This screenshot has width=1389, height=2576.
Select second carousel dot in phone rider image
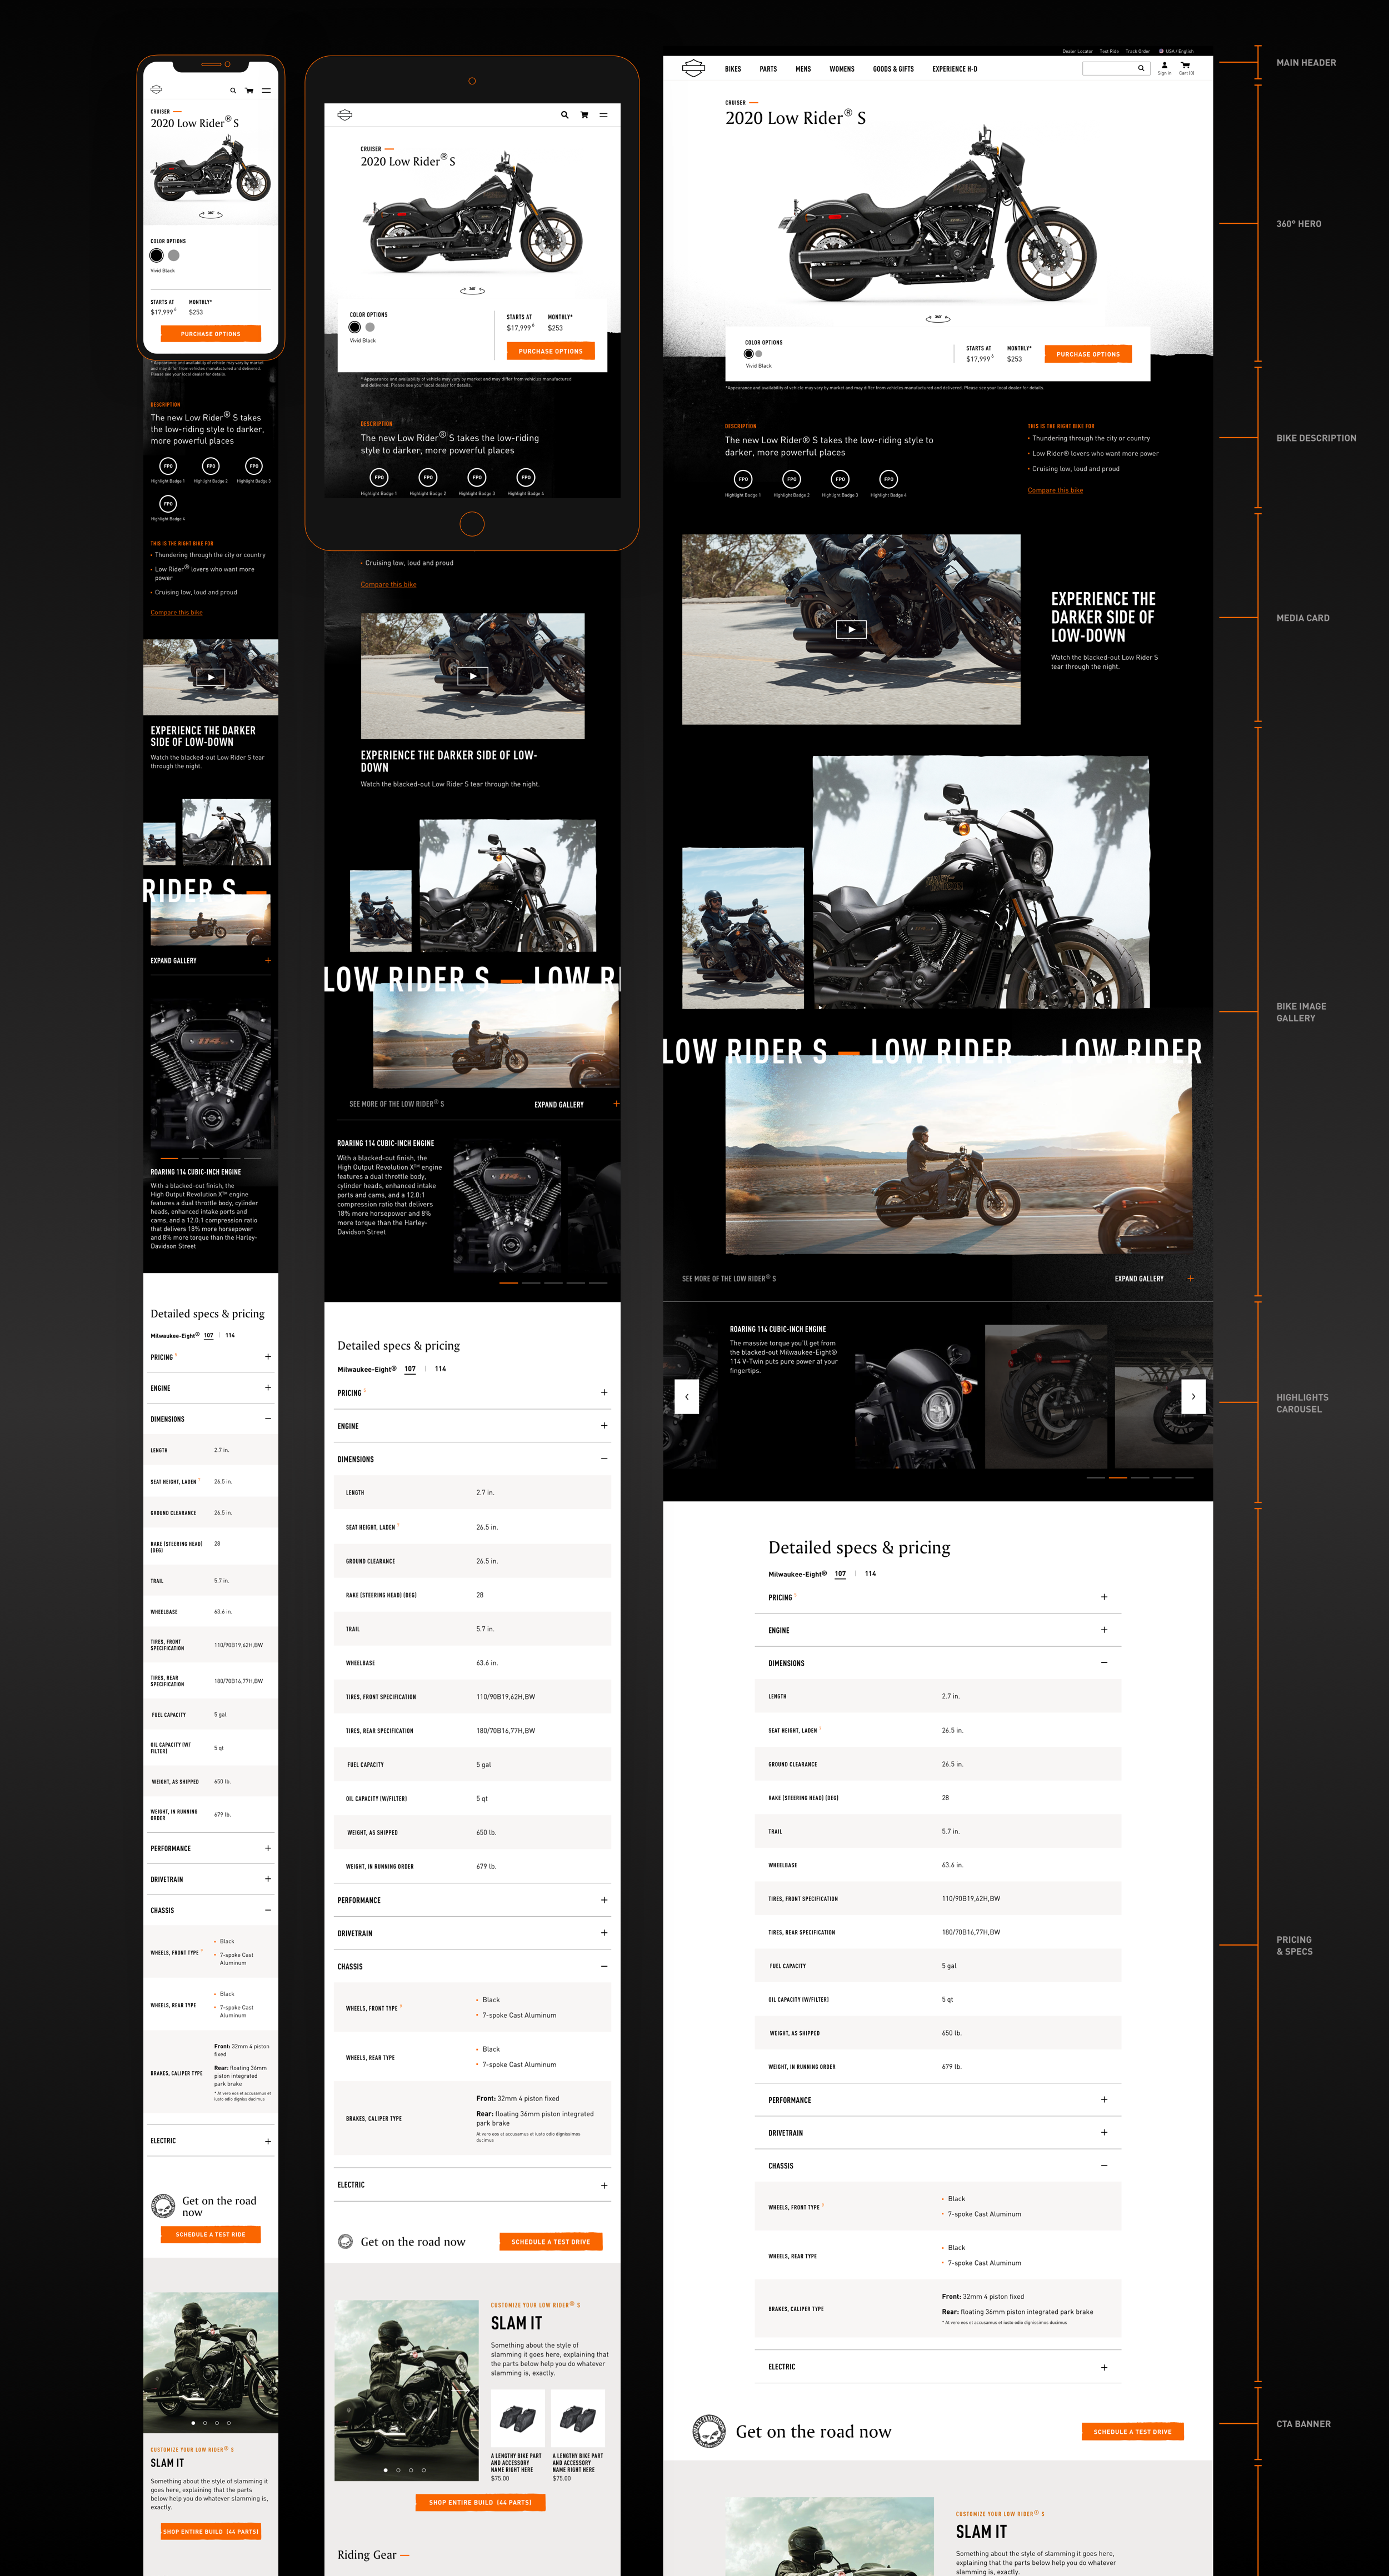point(205,2423)
